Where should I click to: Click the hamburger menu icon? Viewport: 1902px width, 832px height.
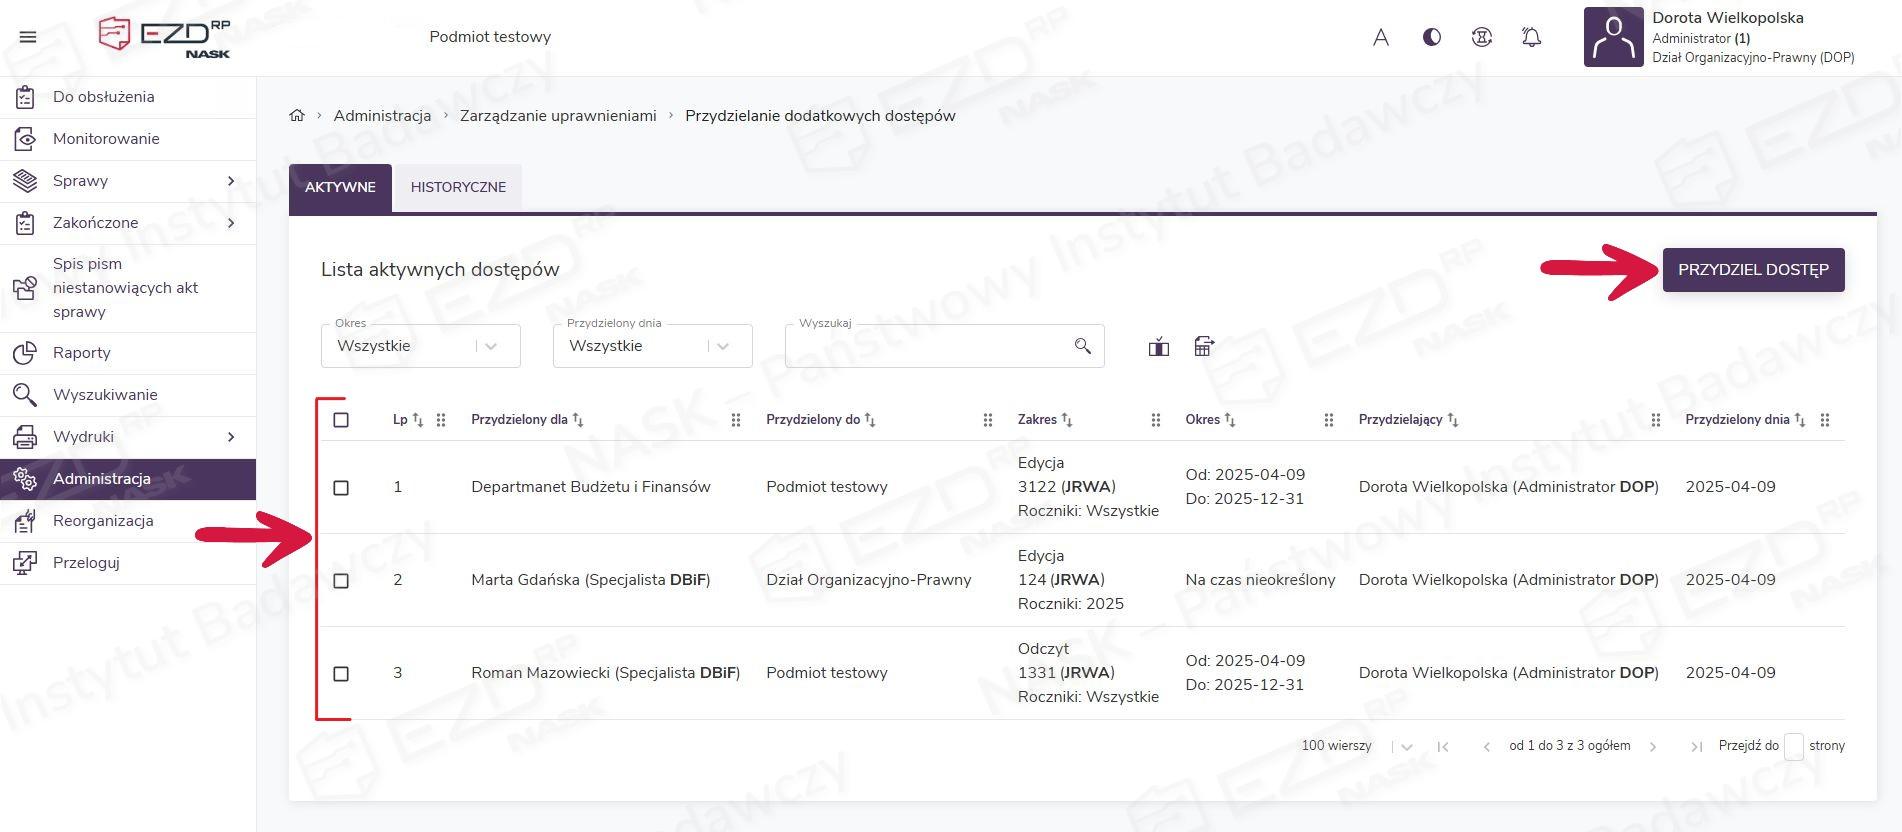tap(28, 37)
